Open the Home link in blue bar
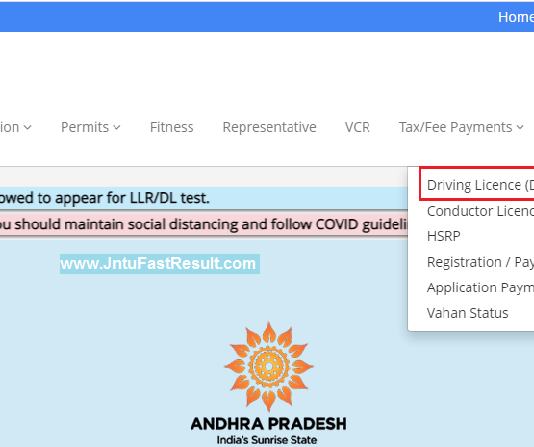This screenshot has width=534, height=447. pyautogui.click(x=516, y=17)
